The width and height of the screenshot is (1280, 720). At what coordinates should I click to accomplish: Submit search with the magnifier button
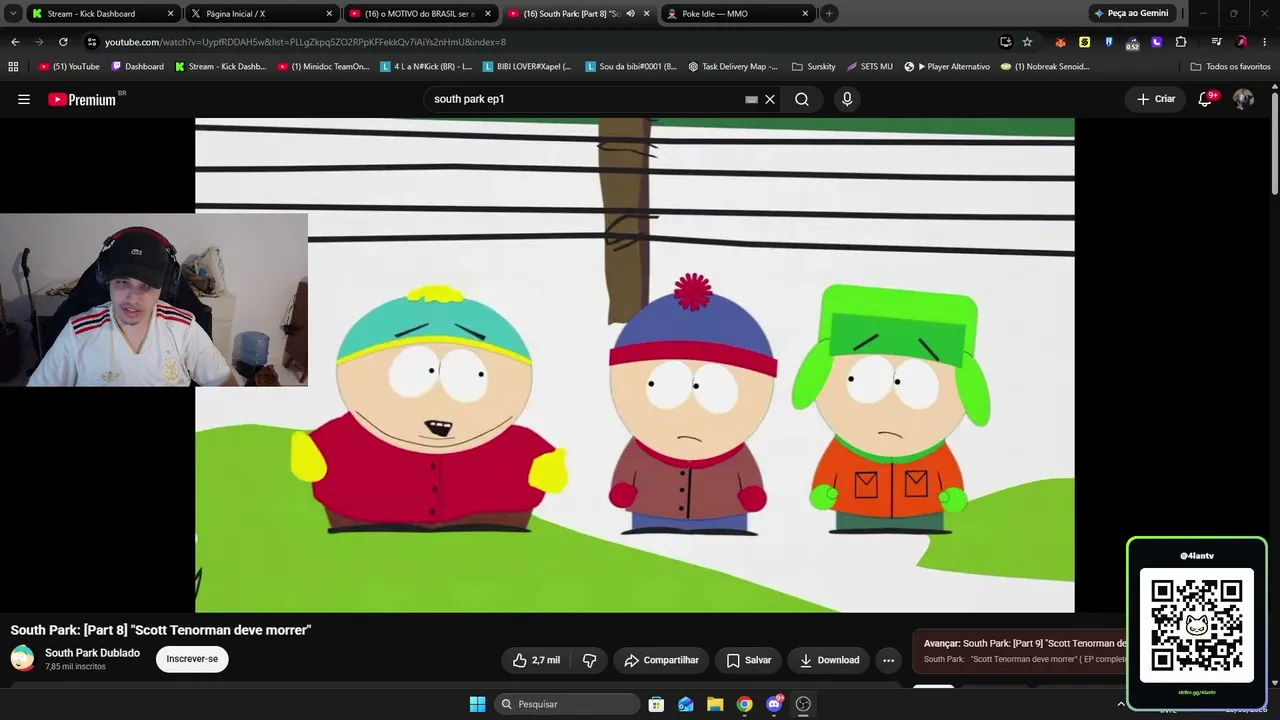pyautogui.click(x=802, y=99)
